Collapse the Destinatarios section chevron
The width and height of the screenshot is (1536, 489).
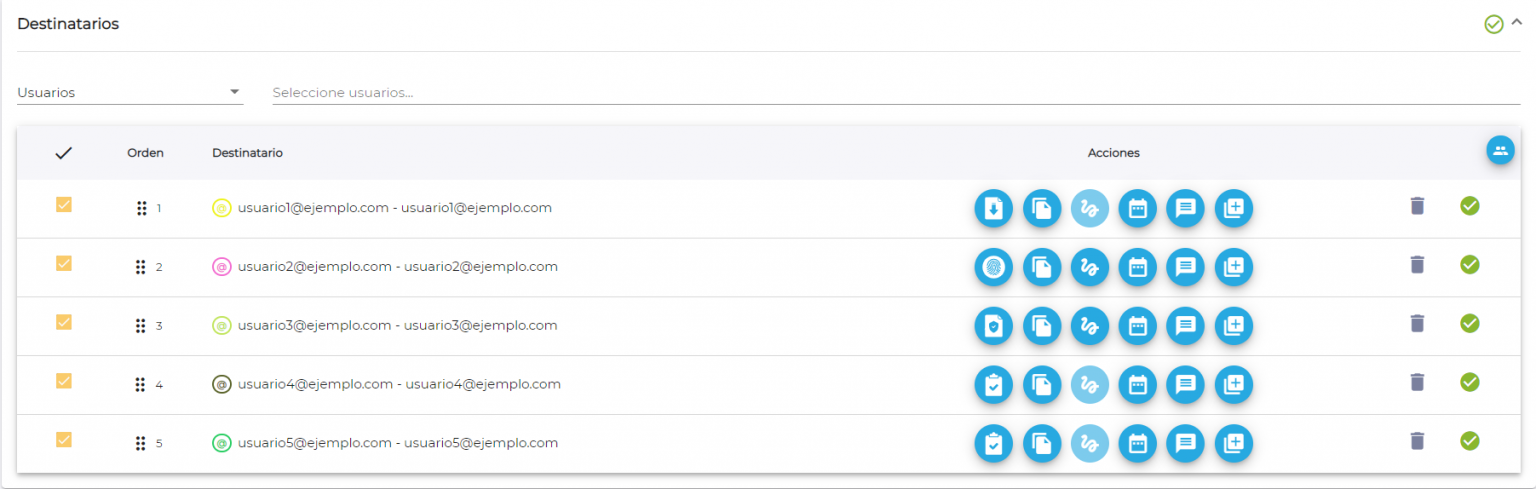(x=1516, y=22)
